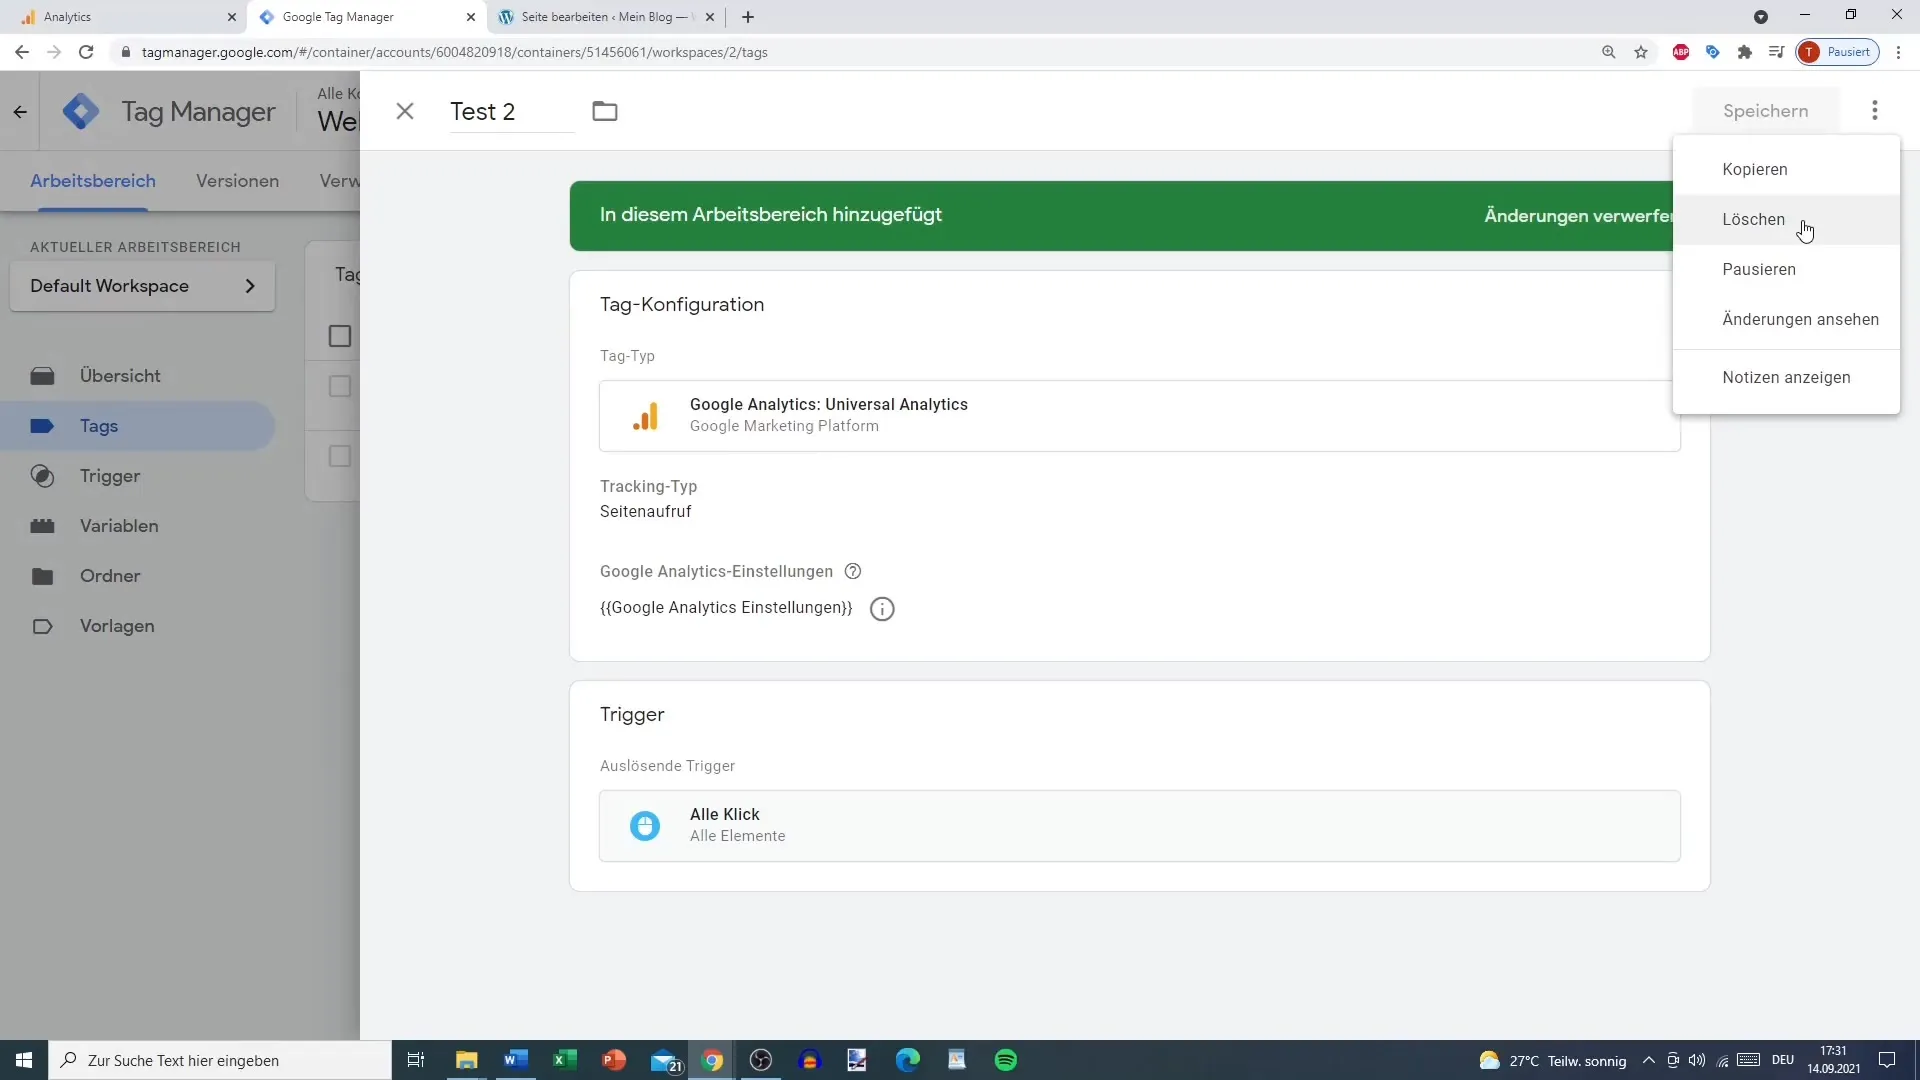Open Microsoft Edge from the taskbar
Viewport: 1920px width, 1080px height.
908,1060
